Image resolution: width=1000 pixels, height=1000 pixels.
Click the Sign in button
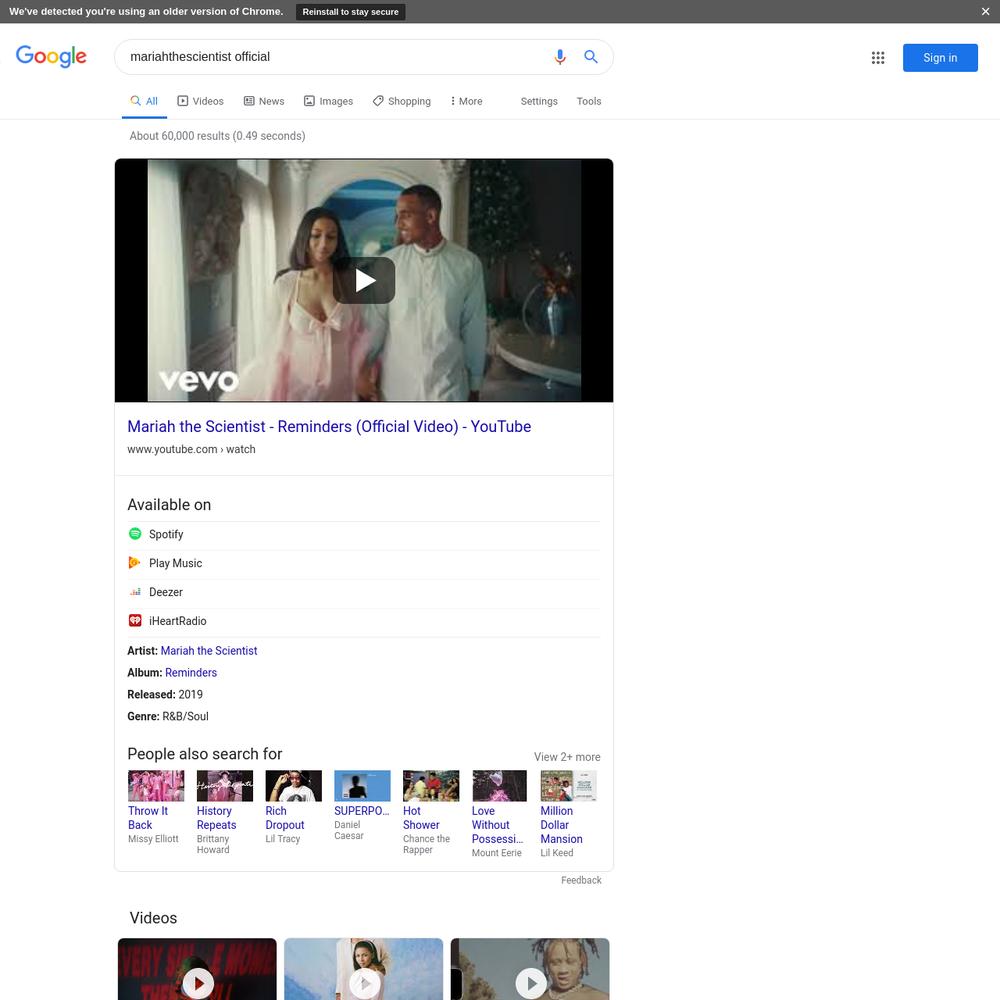940,57
